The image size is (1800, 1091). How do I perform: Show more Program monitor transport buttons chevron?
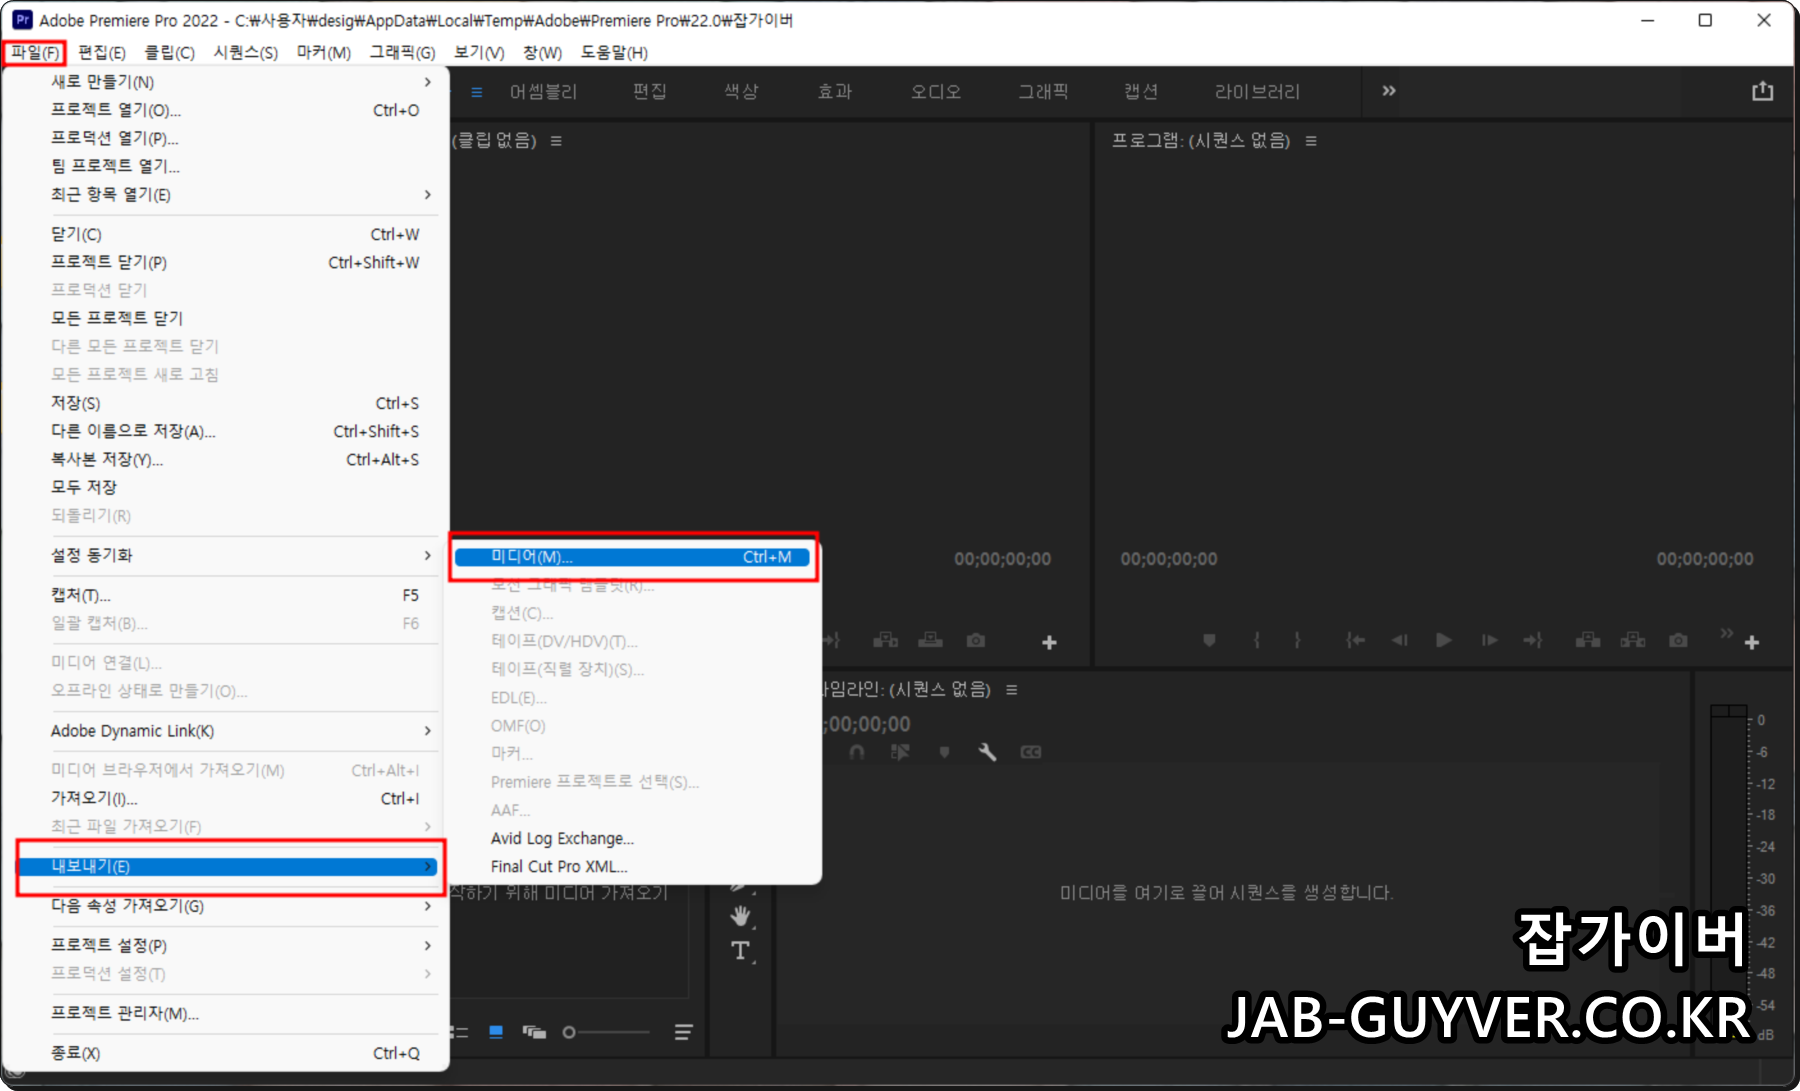point(1726,633)
